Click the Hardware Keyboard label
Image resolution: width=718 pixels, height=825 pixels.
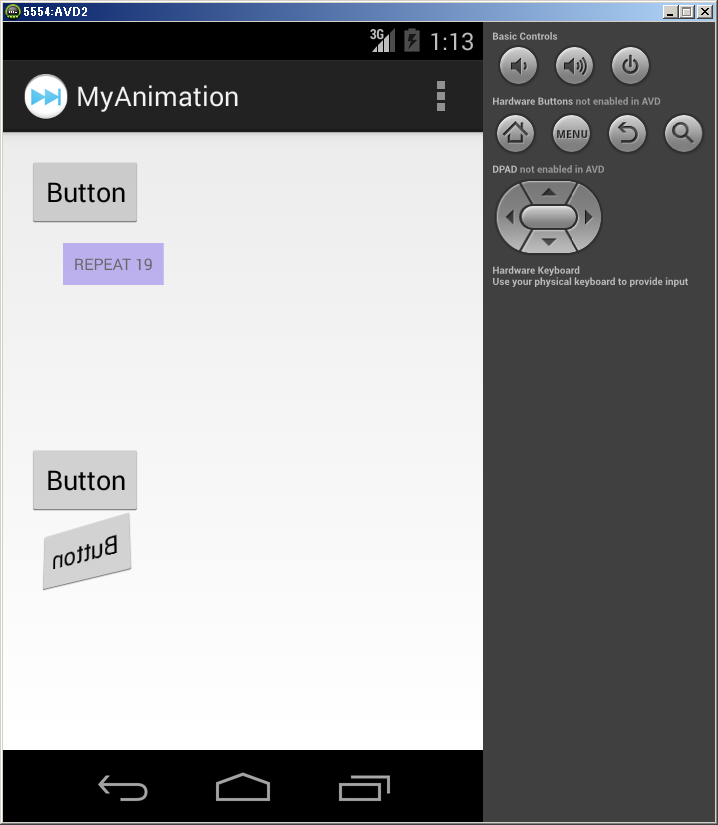point(536,270)
